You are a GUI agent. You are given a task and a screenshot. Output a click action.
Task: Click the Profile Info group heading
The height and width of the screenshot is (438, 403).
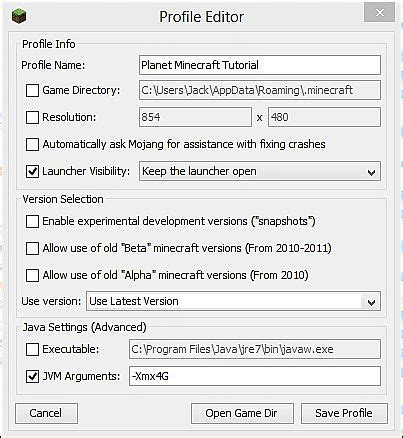[x=49, y=44]
